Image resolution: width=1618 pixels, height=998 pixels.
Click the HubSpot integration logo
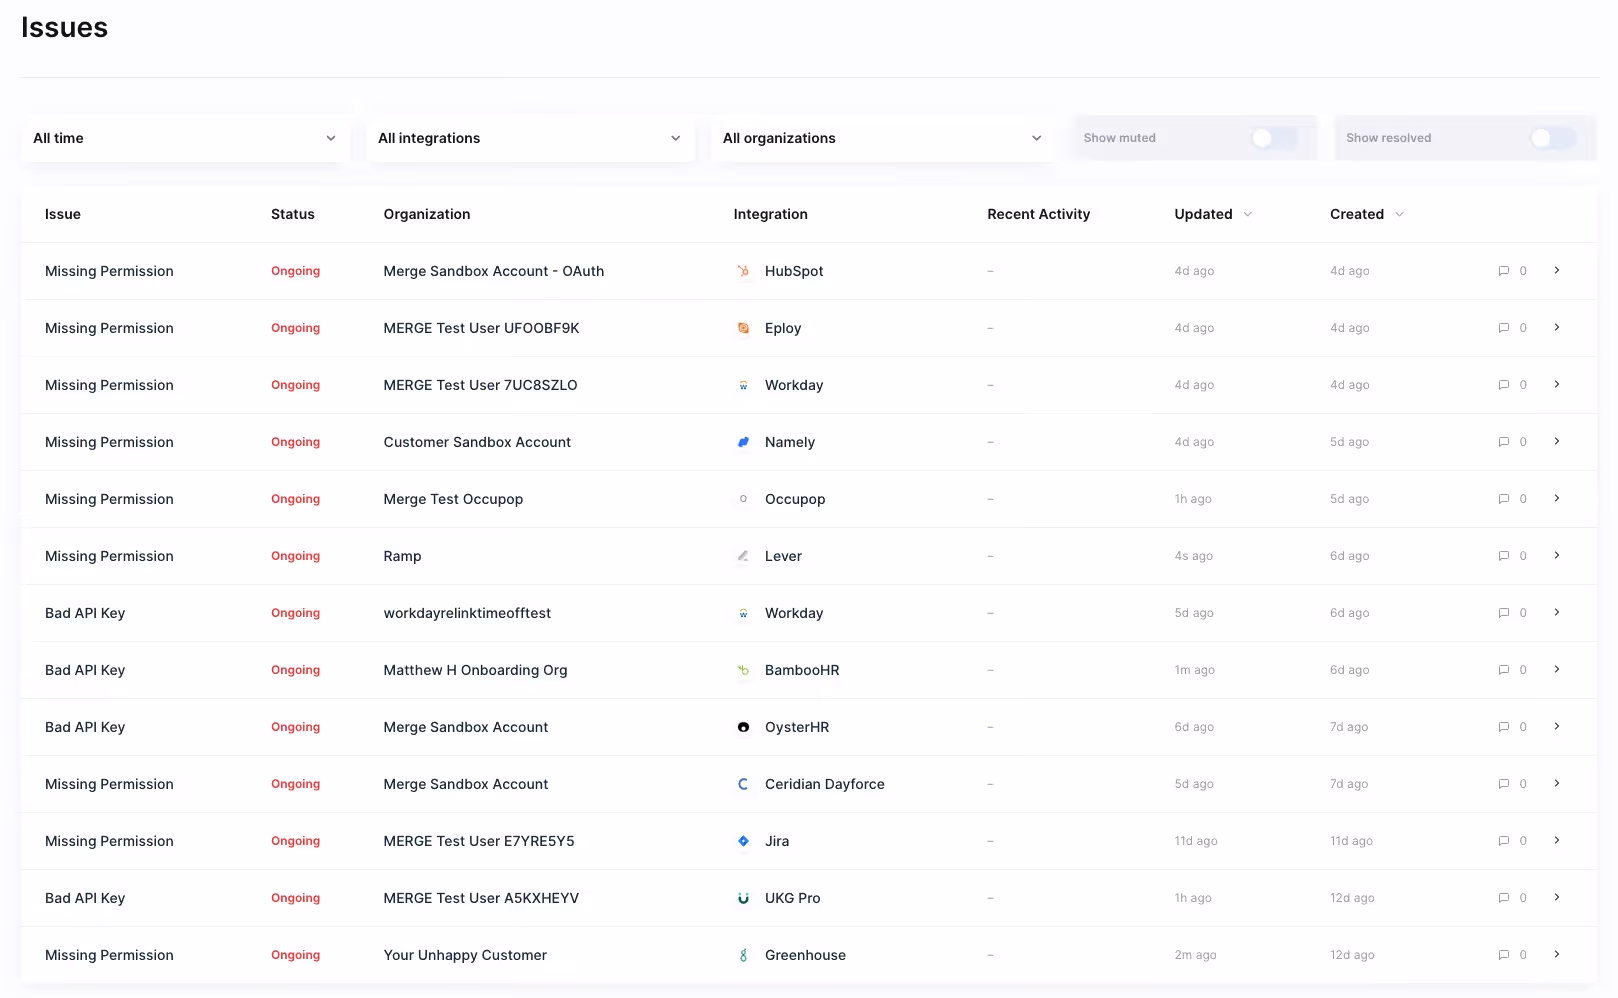tap(743, 271)
